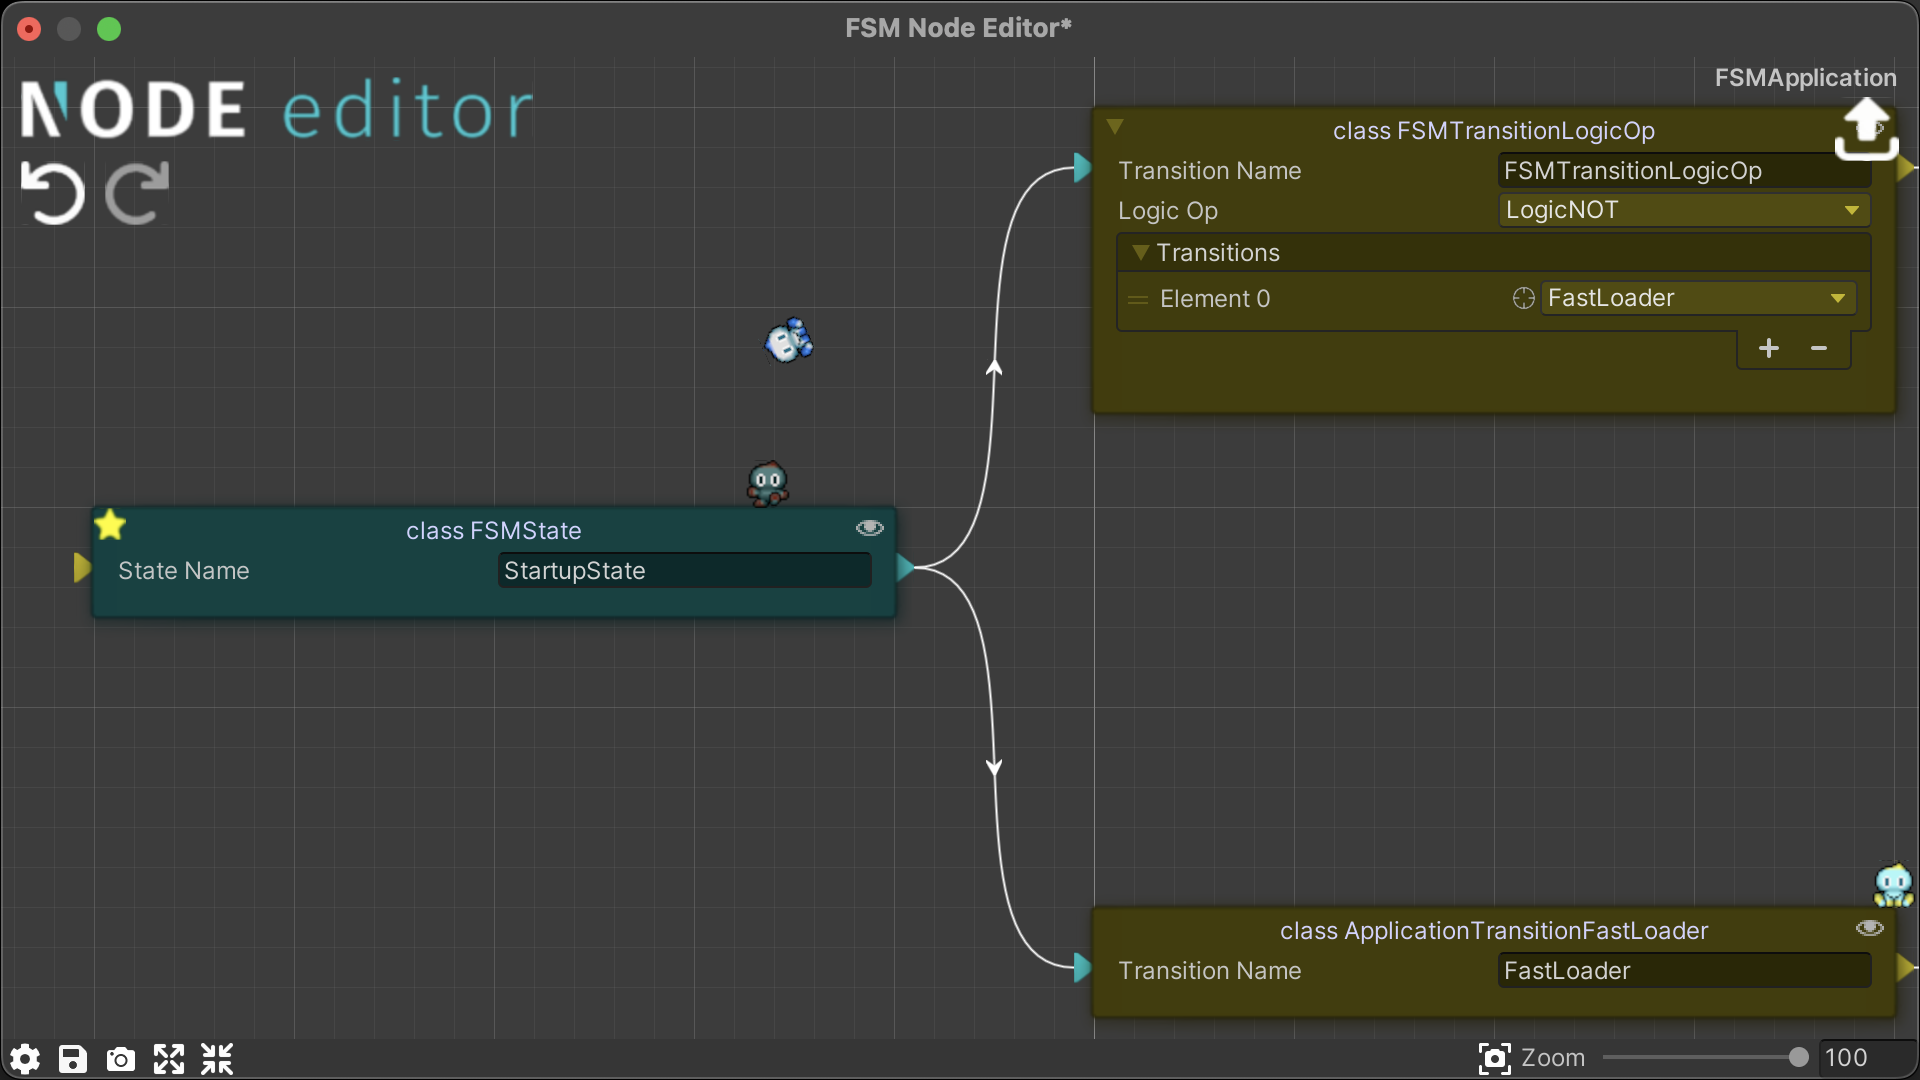1920x1080 pixels.
Task: Open the Logic Op LogicNOT dropdown
Action: click(1684, 210)
